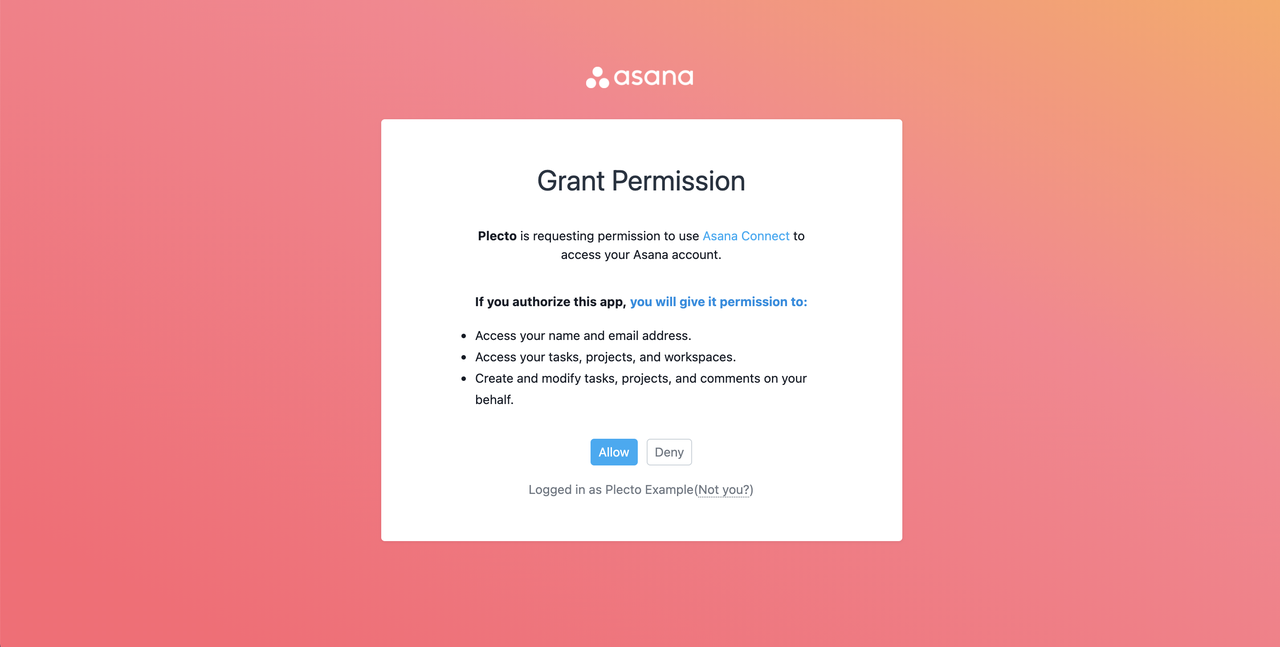Image resolution: width=1280 pixels, height=647 pixels.
Task: Click 'you will give it permission to:' text
Action: [x=718, y=301]
